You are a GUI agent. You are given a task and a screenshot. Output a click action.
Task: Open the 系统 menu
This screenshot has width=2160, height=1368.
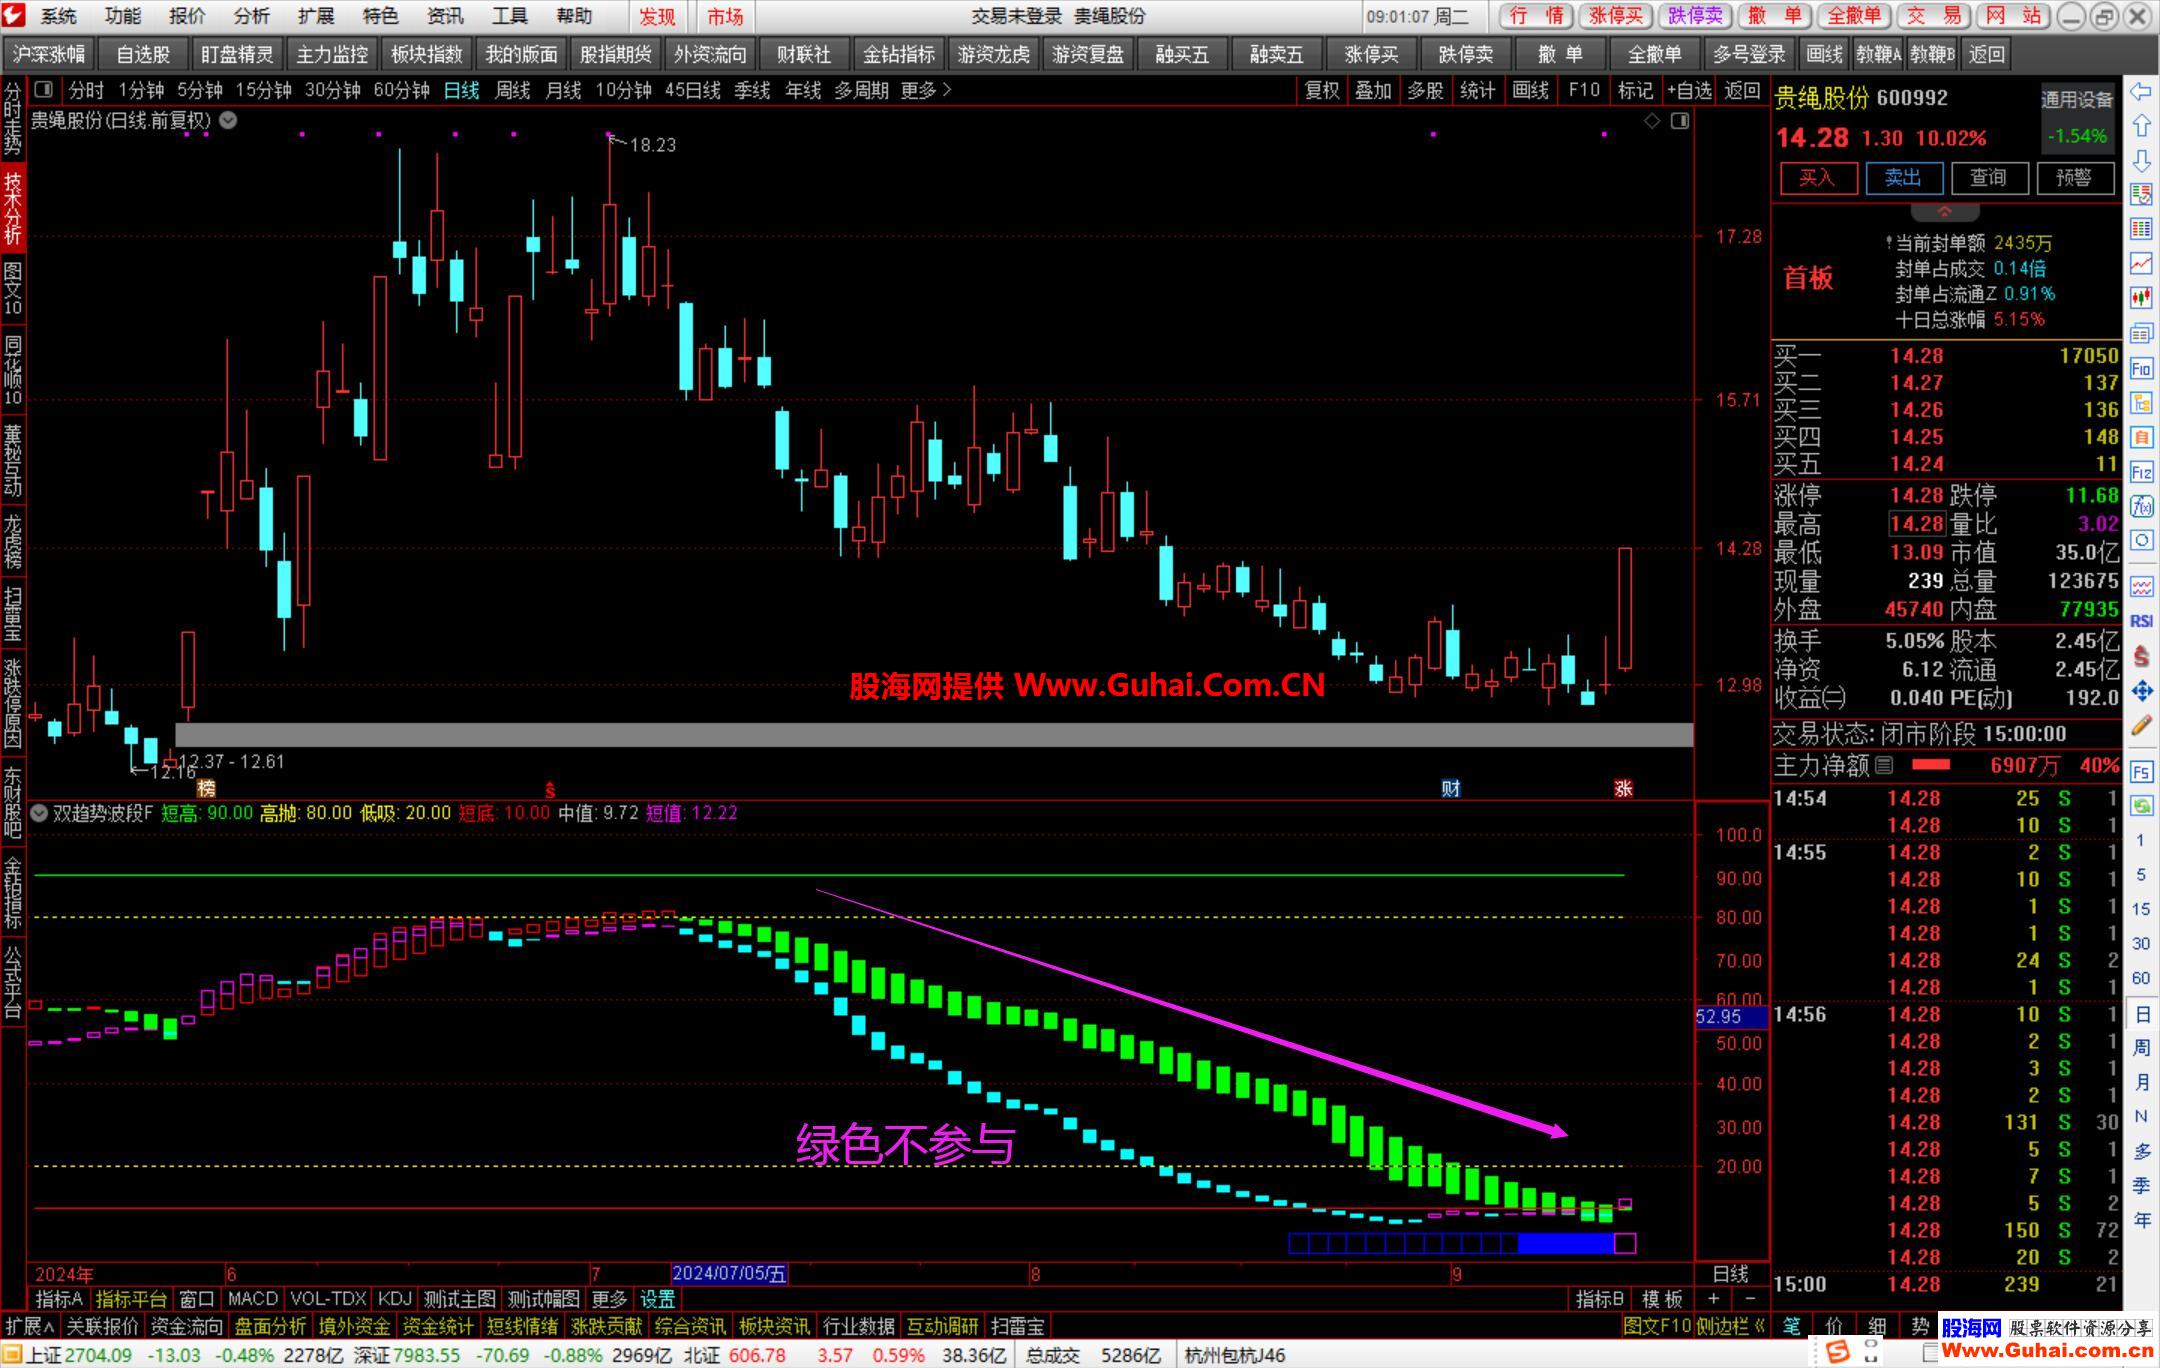[59, 16]
